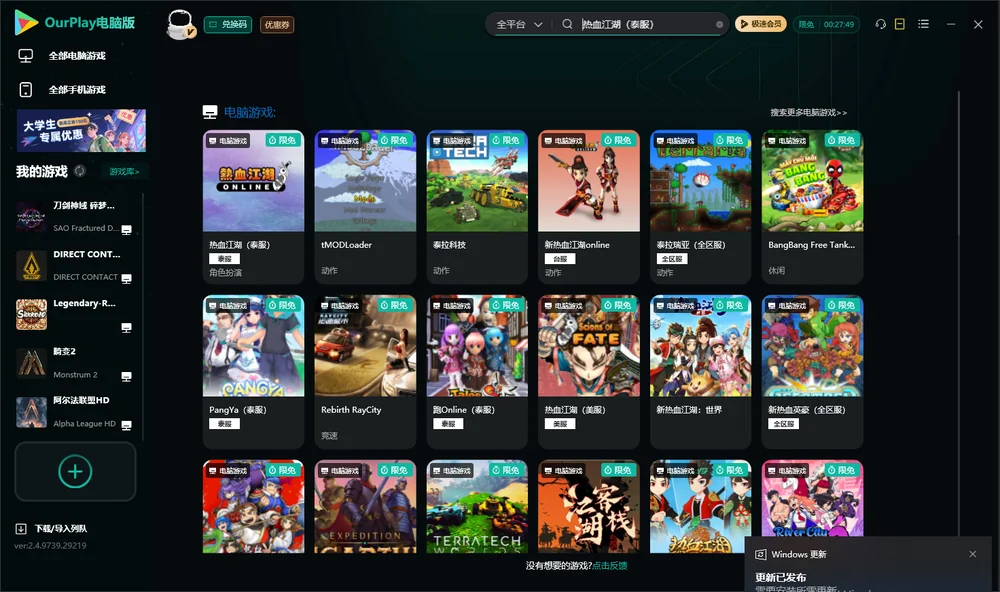1000x592 pixels.
Task: Open the 热血江湖 (泰服) game card
Action: 253,207
